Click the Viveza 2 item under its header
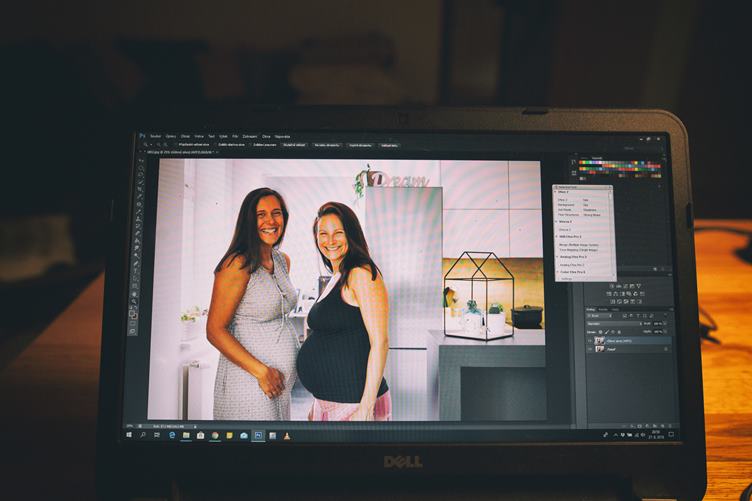Screen dimensions: 752x501 [565, 230]
